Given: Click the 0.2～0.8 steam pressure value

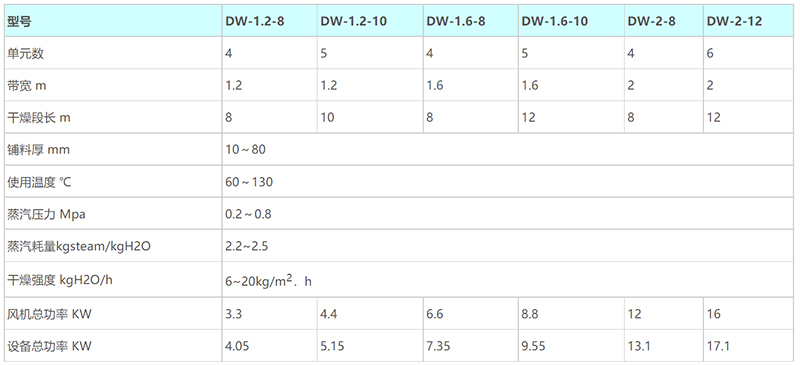Looking at the screenshot, I should point(248,214).
